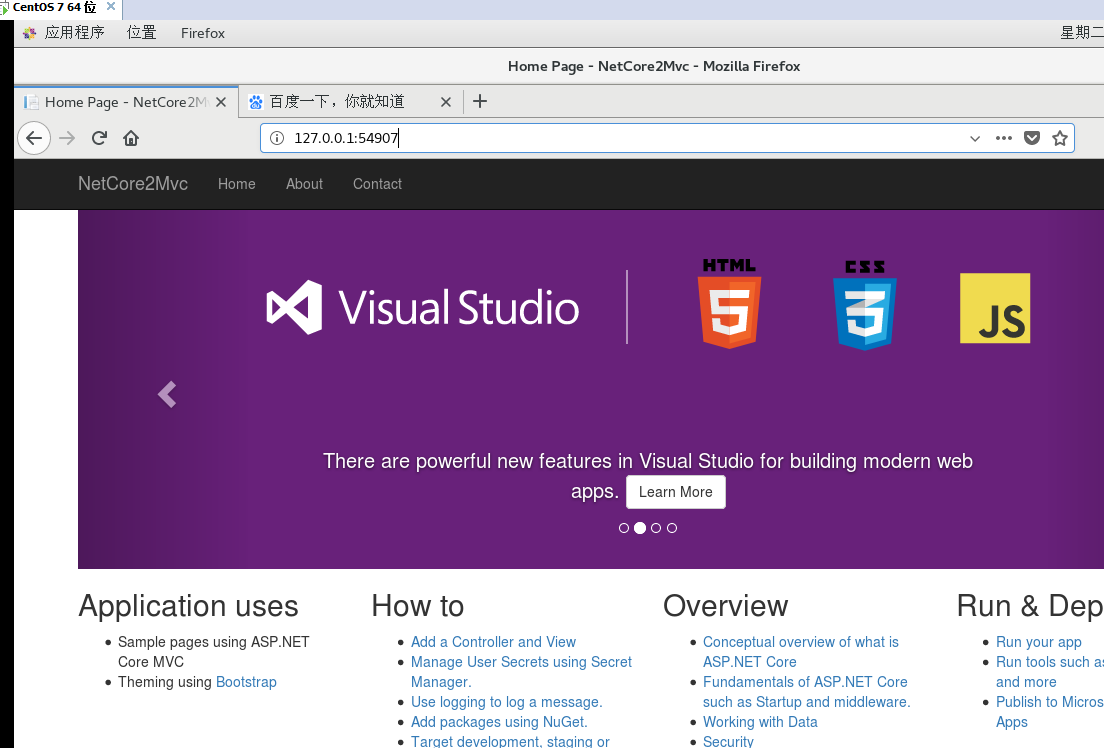
Task: Save page to Pocket icon
Action: click(x=1031, y=138)
